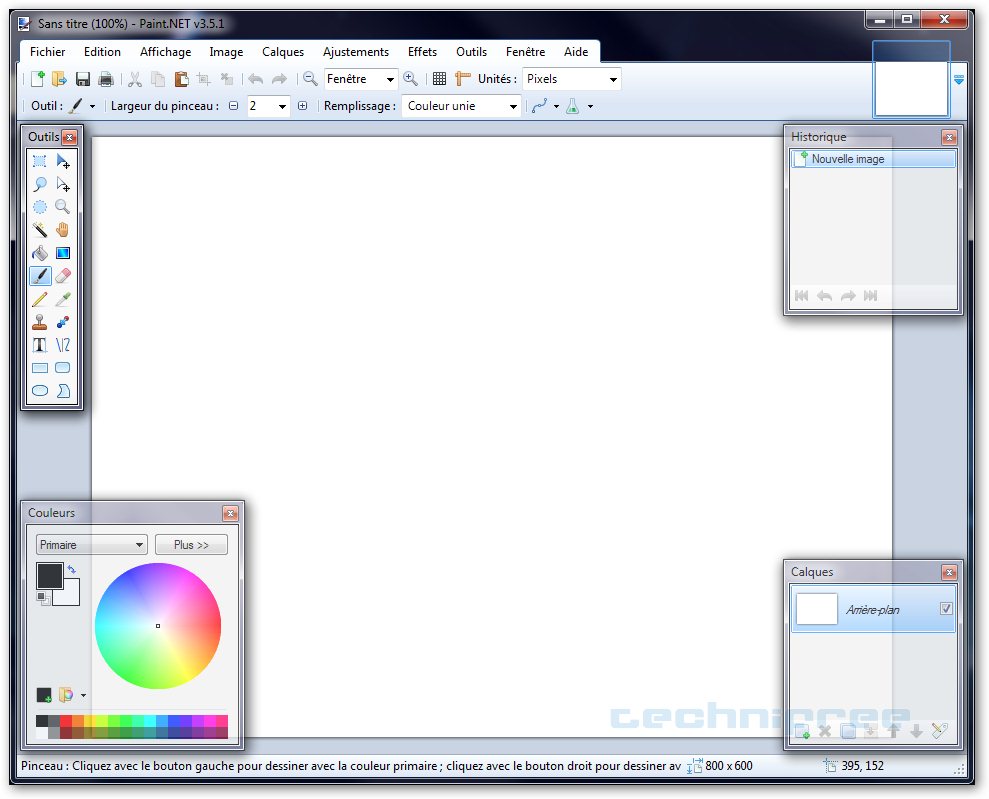
Task: Select the Clone Stamp tool
Action: 39,322
